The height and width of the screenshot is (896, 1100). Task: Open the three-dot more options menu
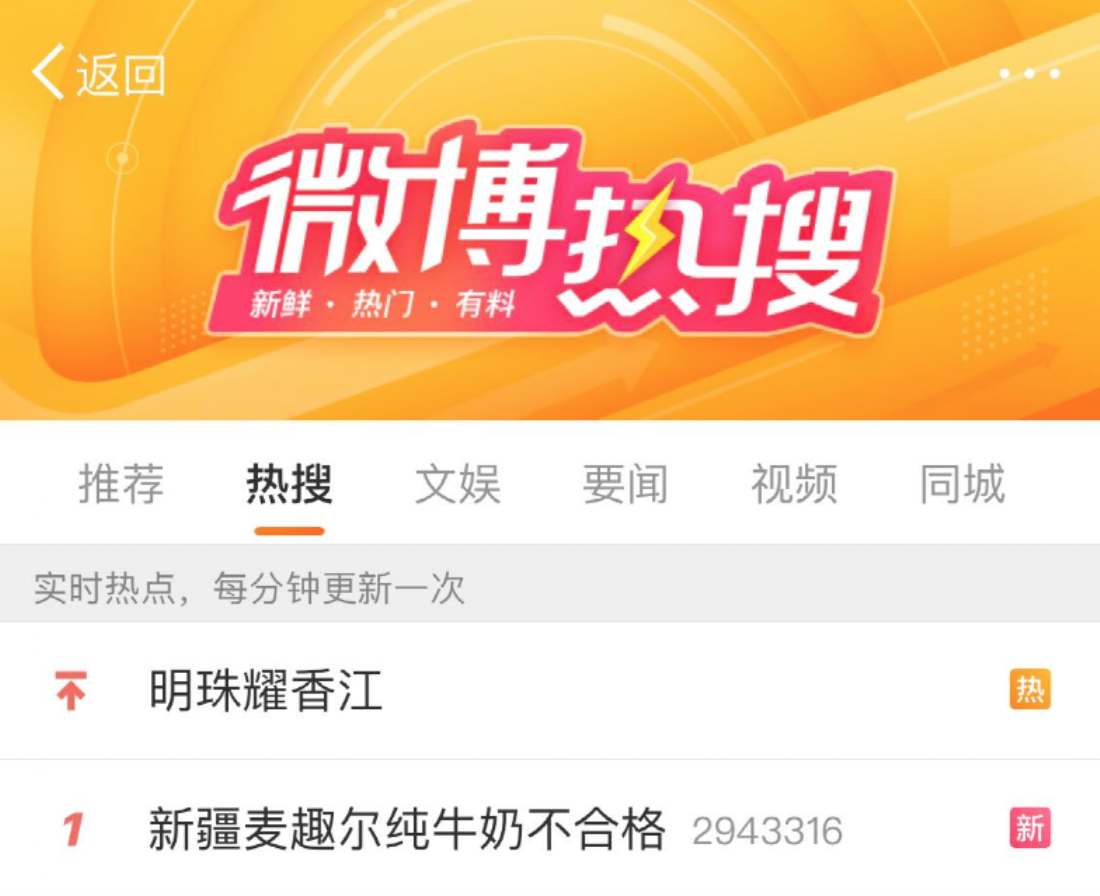[1028, 73]
